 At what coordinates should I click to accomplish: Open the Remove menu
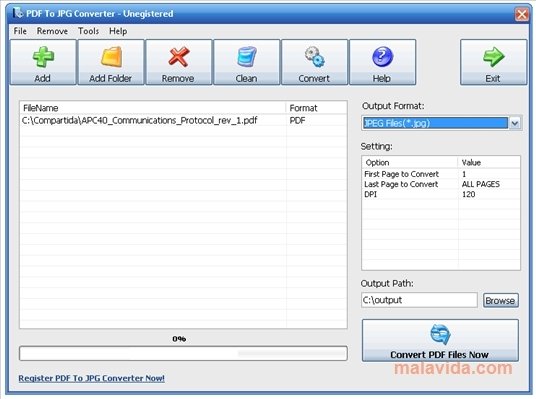(x=52, y=31)
